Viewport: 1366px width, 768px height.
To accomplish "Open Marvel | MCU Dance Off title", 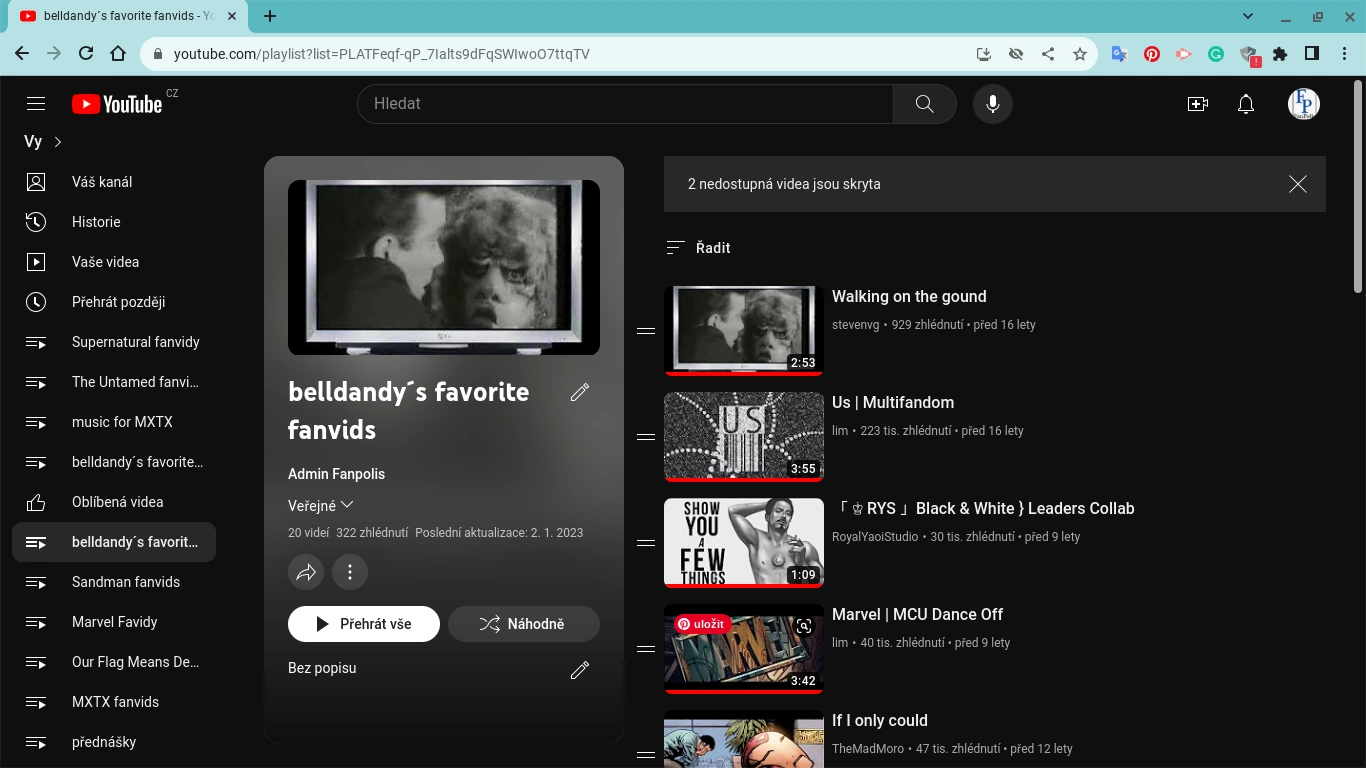I will tap(917, 615).
